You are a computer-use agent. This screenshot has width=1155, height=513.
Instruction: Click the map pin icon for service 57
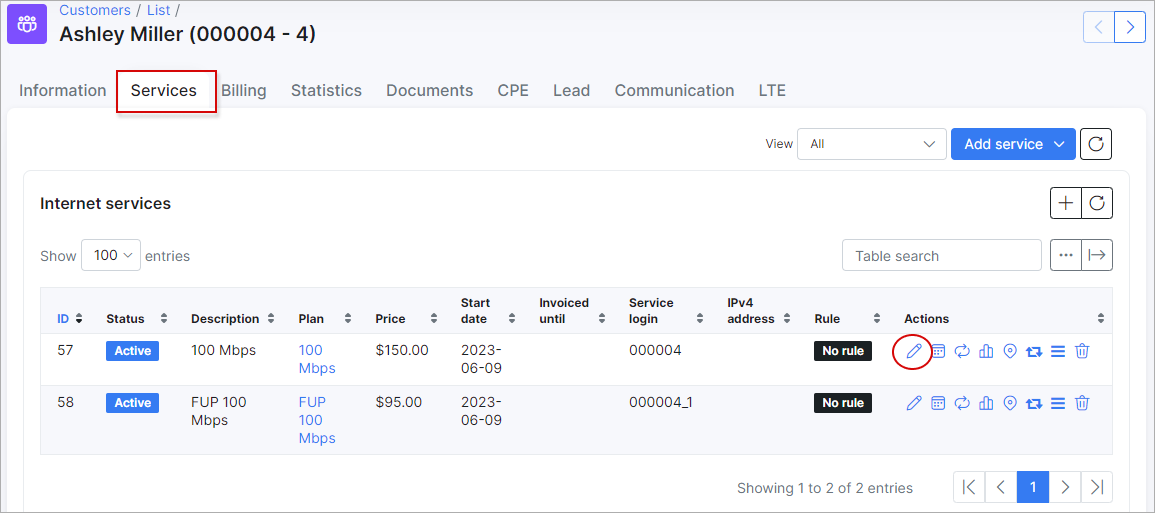pyautogui.click(x=1010, y=351)
